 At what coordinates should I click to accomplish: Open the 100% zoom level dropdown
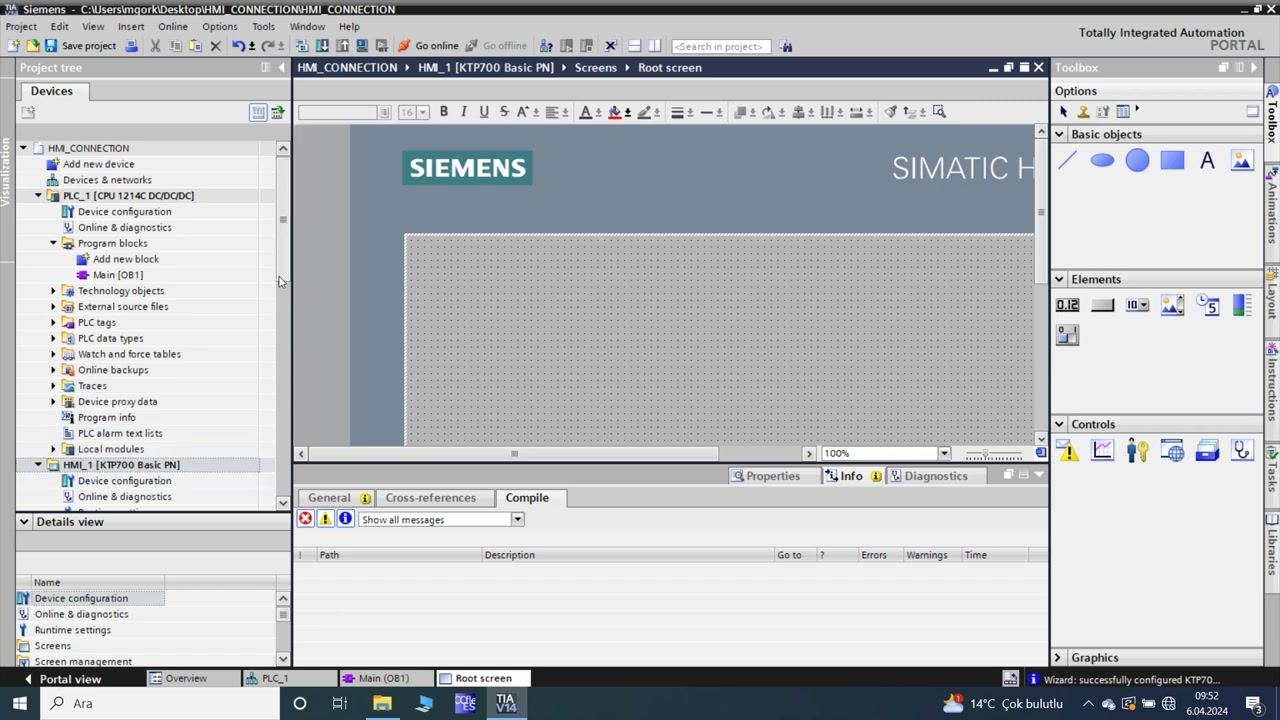tap(944, 454)
